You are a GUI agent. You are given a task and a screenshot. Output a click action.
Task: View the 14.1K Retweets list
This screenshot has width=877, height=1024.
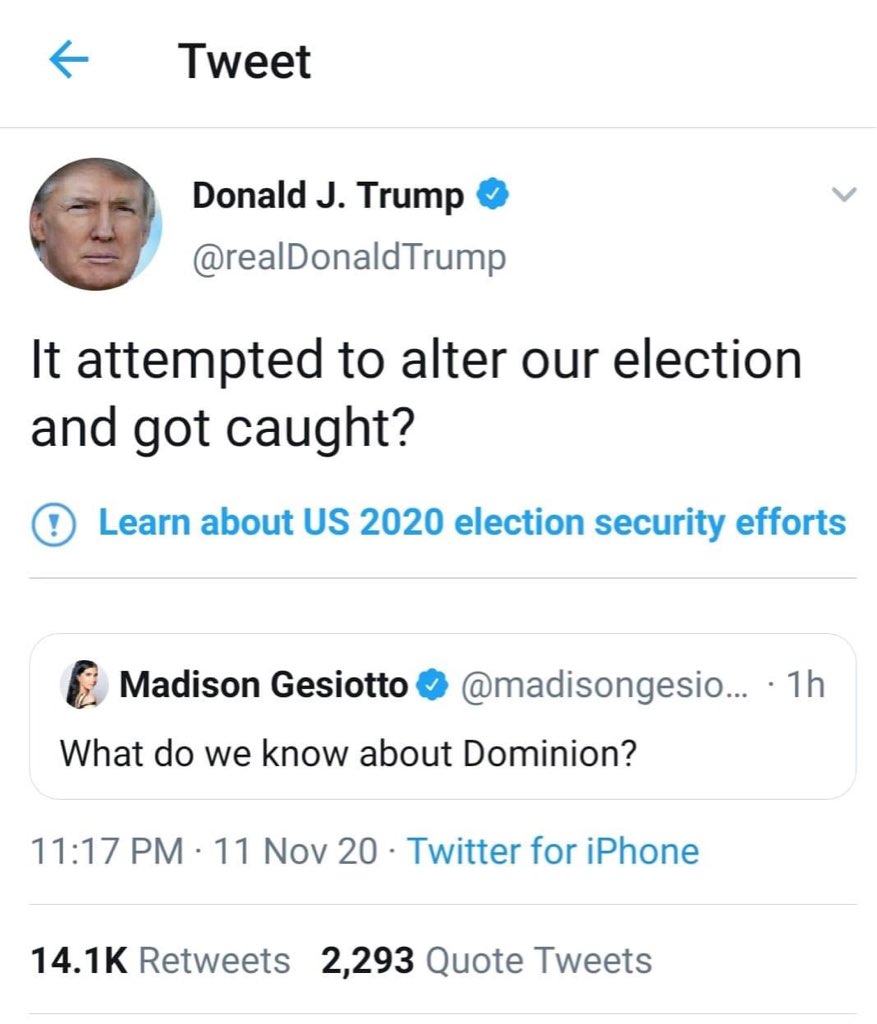point(160,961)
